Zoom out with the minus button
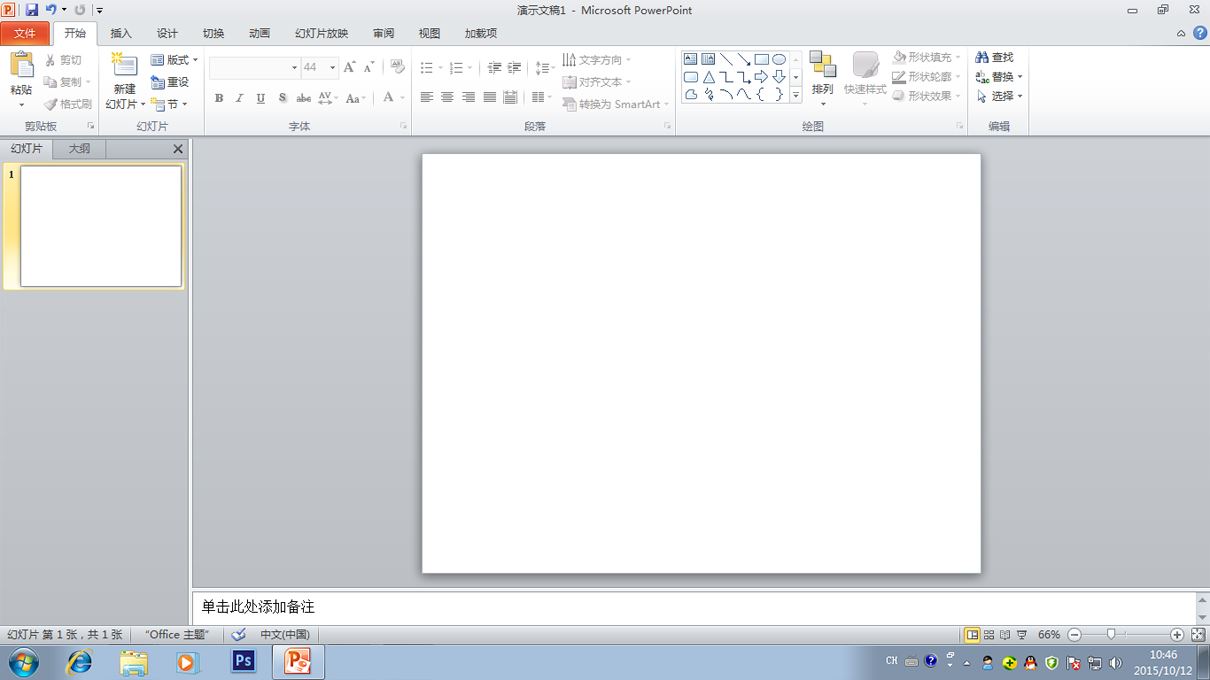1210x680 pixels. pyautogui.click(x=1074, y=635)
